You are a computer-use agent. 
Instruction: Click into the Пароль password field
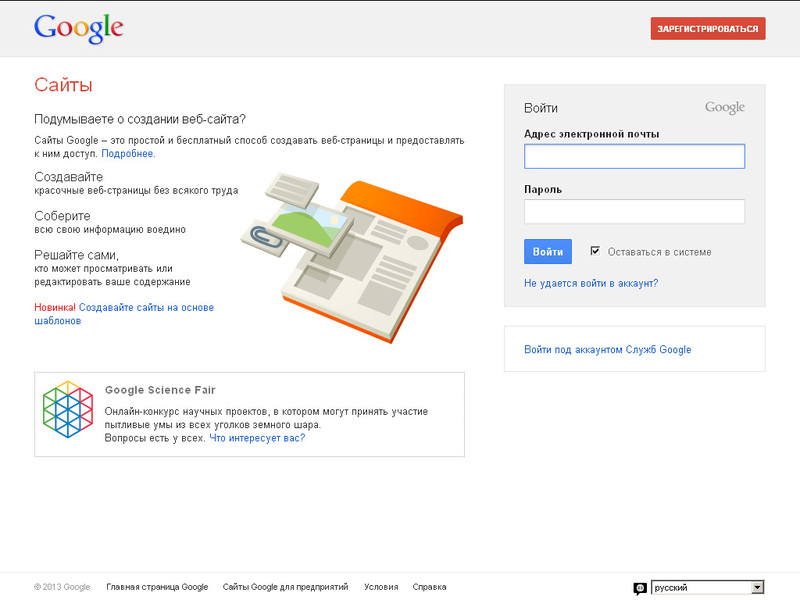(x=634, y=212)
